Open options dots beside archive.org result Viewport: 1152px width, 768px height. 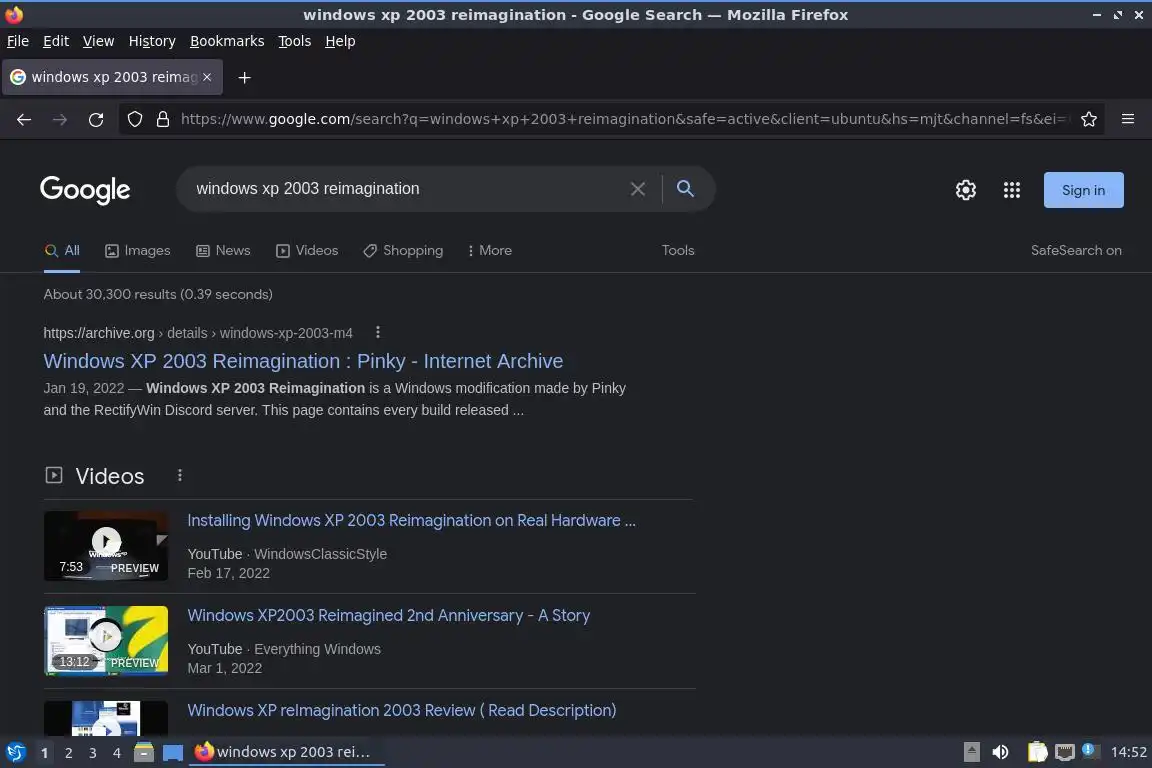point(378,332)
